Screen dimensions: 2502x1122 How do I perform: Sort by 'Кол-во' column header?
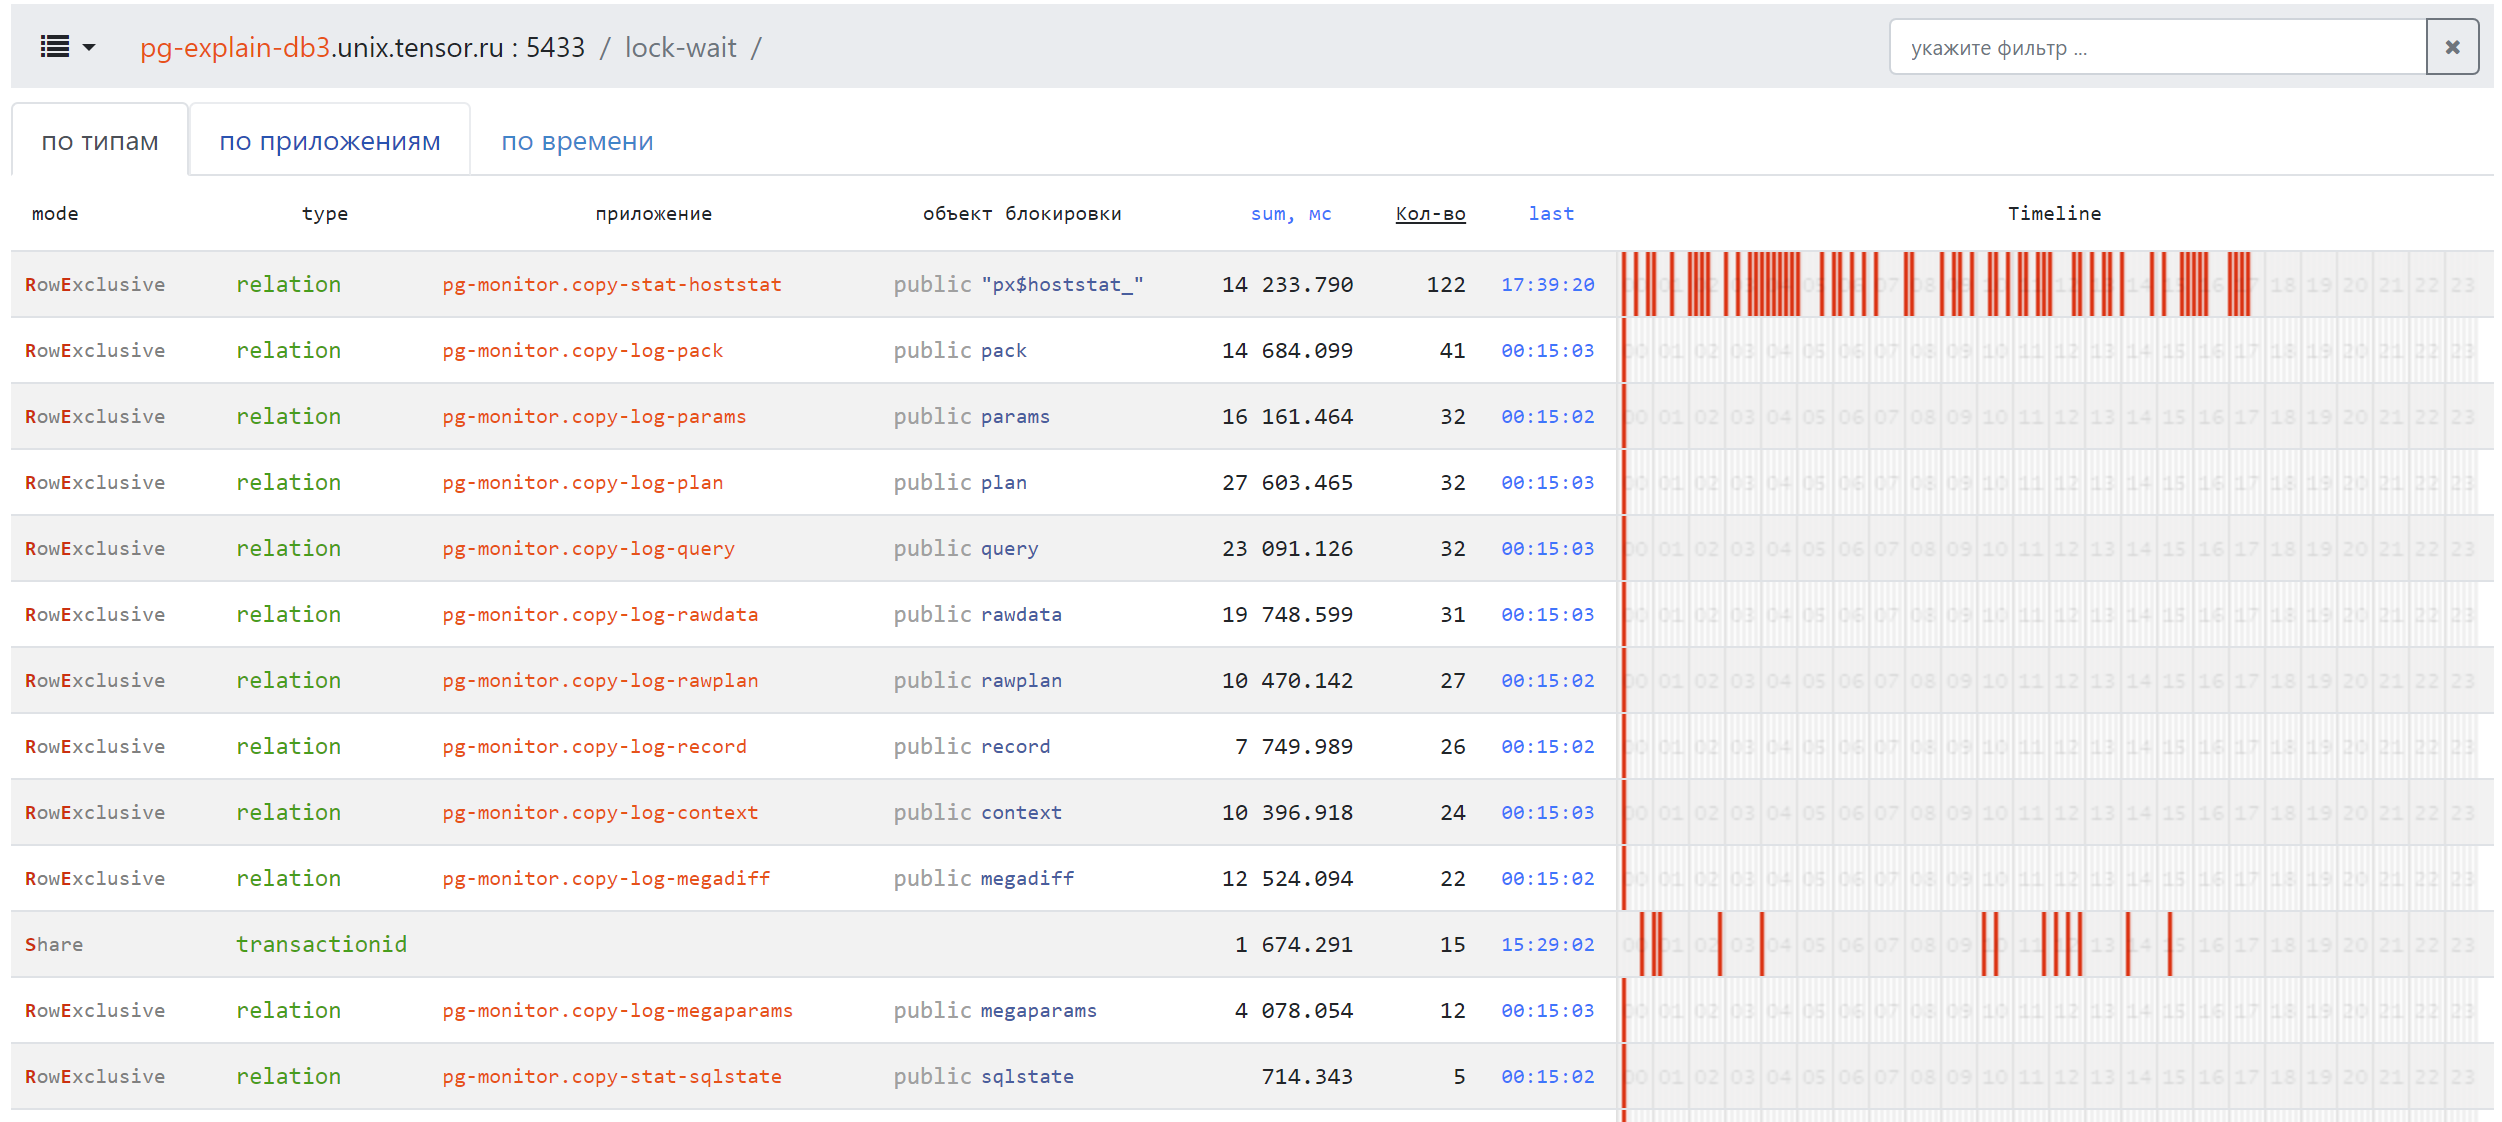pos(1430,213)
